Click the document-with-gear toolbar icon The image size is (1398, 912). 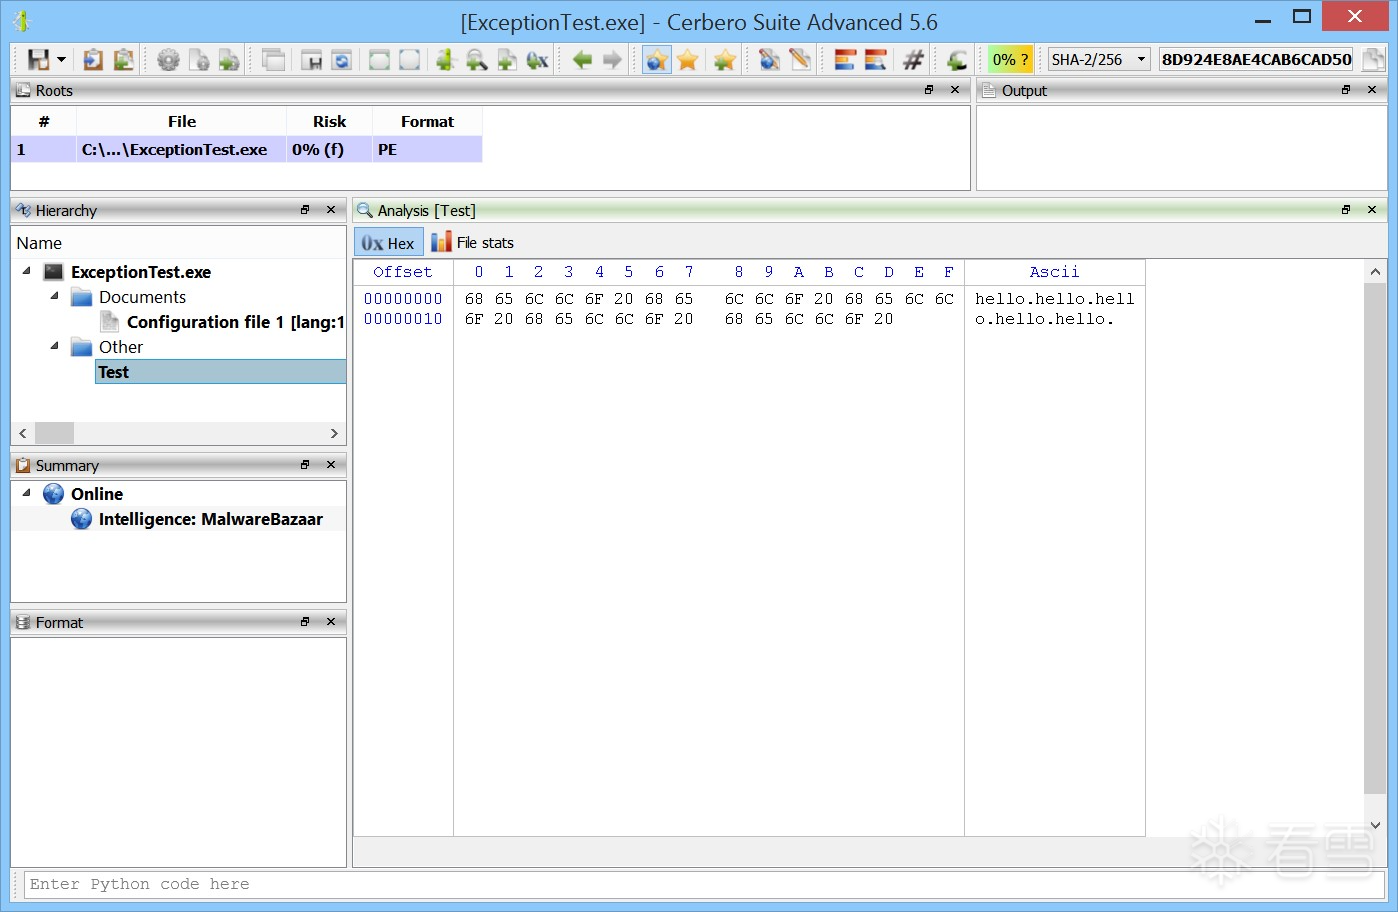tap(199, 60)
